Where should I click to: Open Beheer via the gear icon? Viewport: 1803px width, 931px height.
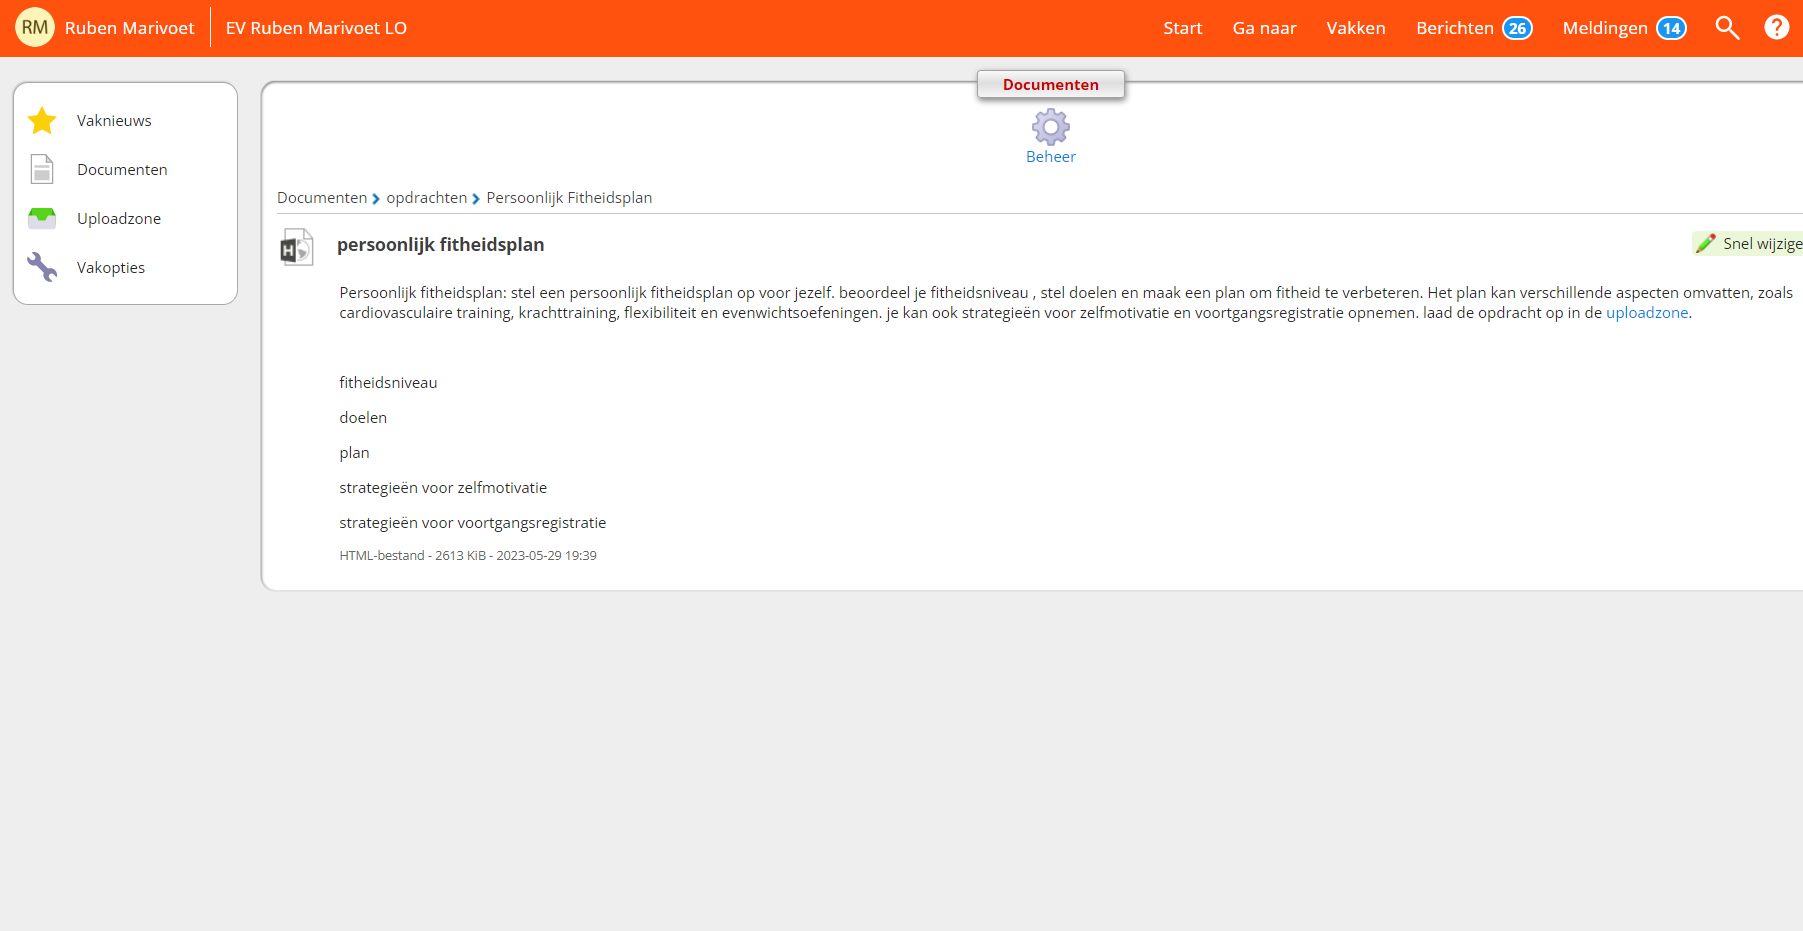click(x=1050, y=128)
